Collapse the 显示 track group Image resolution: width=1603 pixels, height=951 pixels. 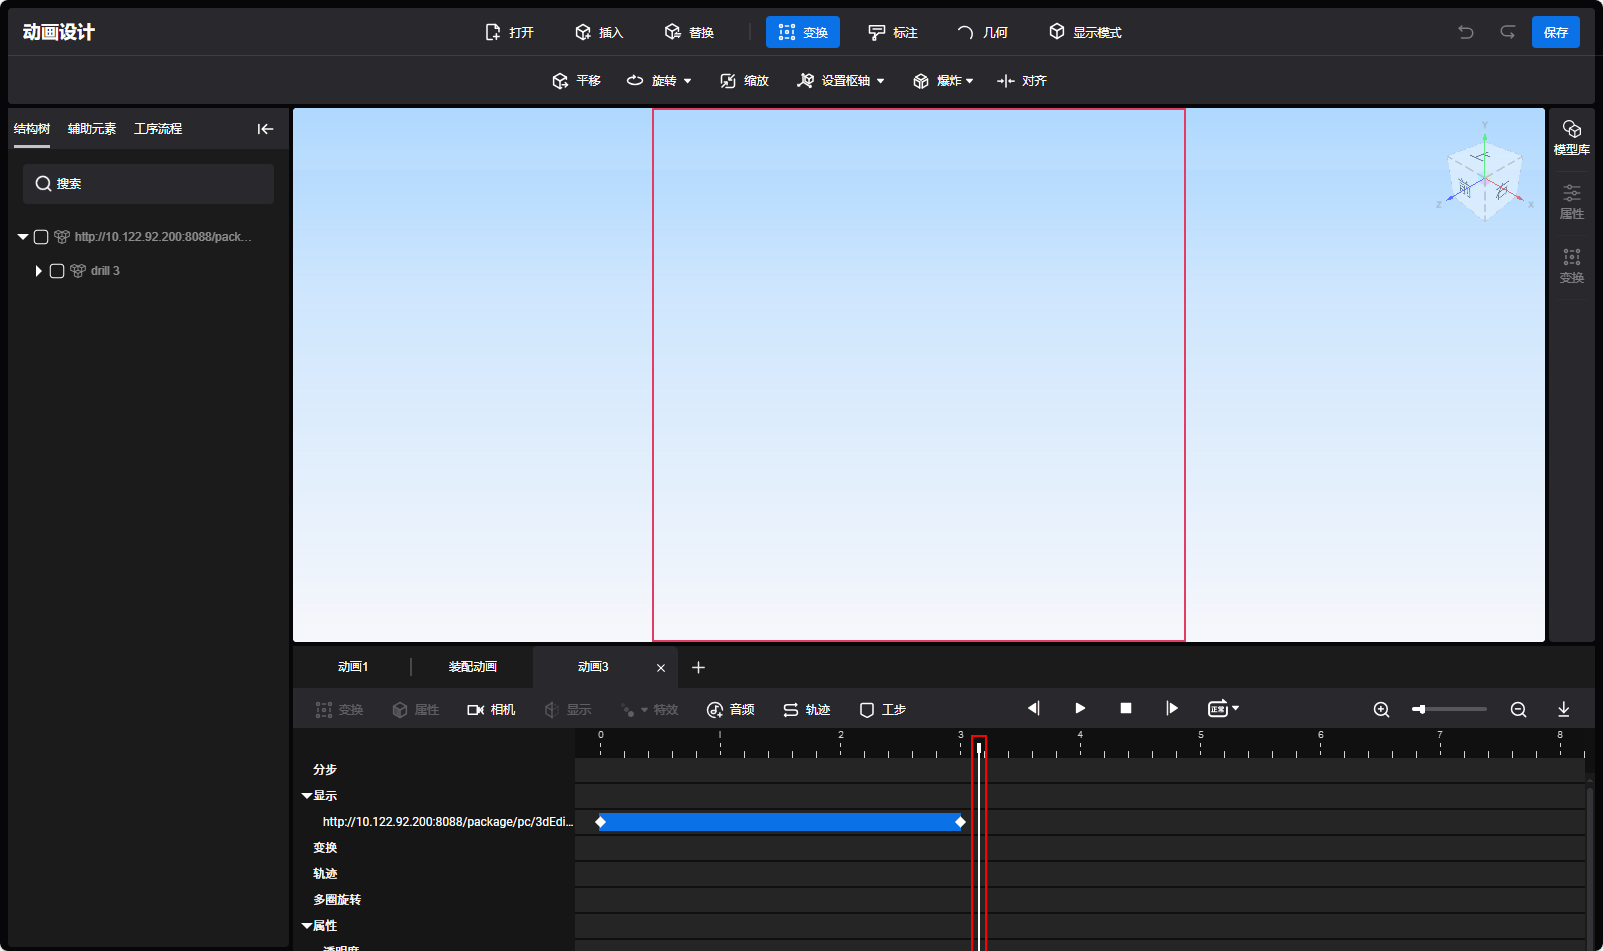click(307, 796)
